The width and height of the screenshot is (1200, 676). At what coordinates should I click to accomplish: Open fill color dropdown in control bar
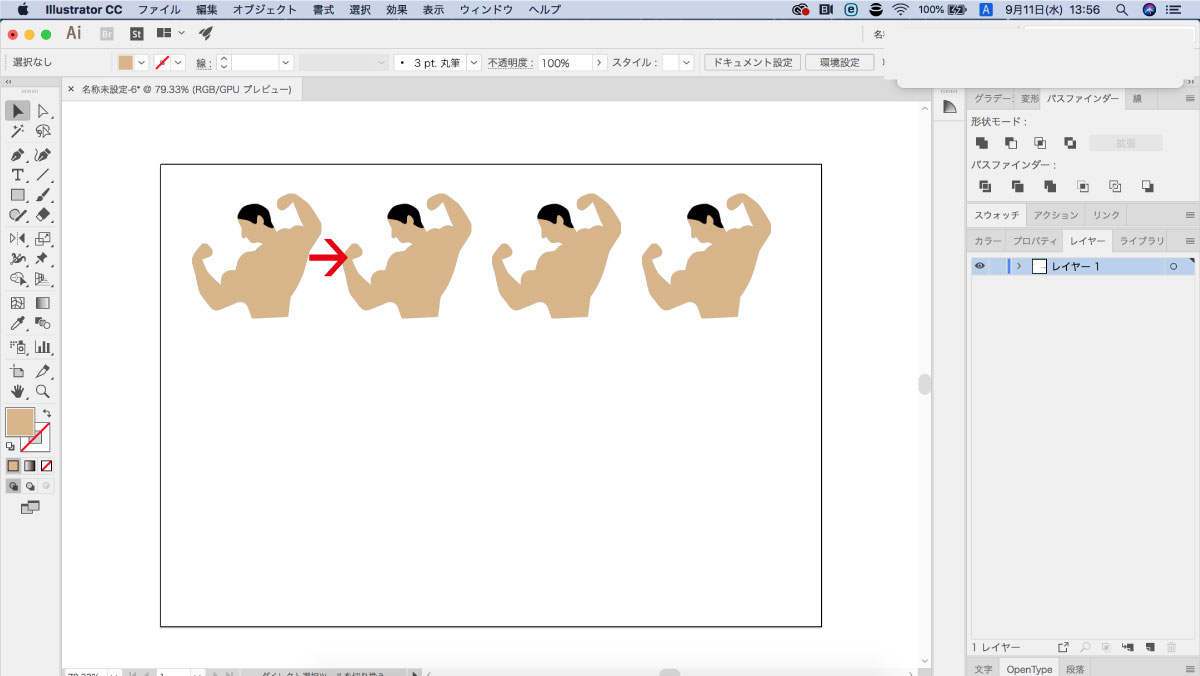pos(142,62)
